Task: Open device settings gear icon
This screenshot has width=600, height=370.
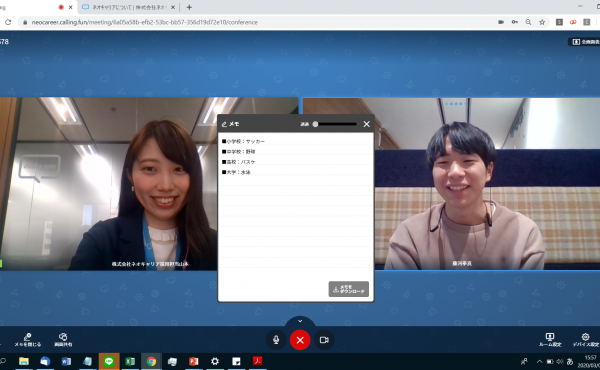Action: (585, 339)
